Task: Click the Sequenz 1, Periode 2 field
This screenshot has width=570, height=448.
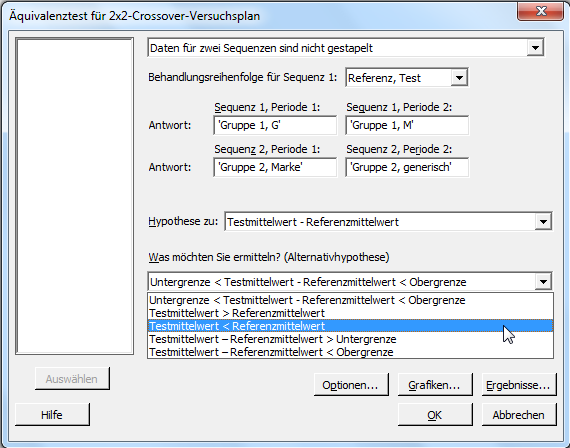Action: coord(407,125)
